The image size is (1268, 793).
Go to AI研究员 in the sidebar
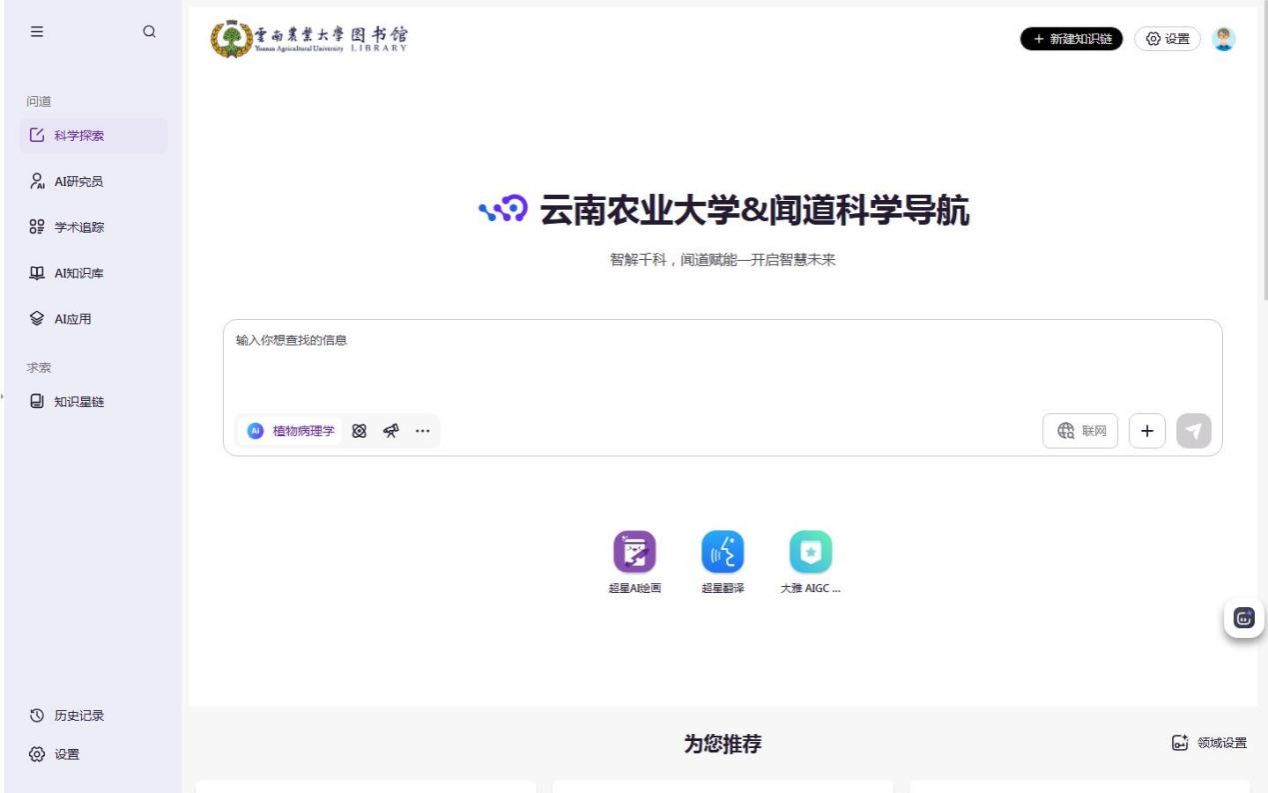pos(78,181)
